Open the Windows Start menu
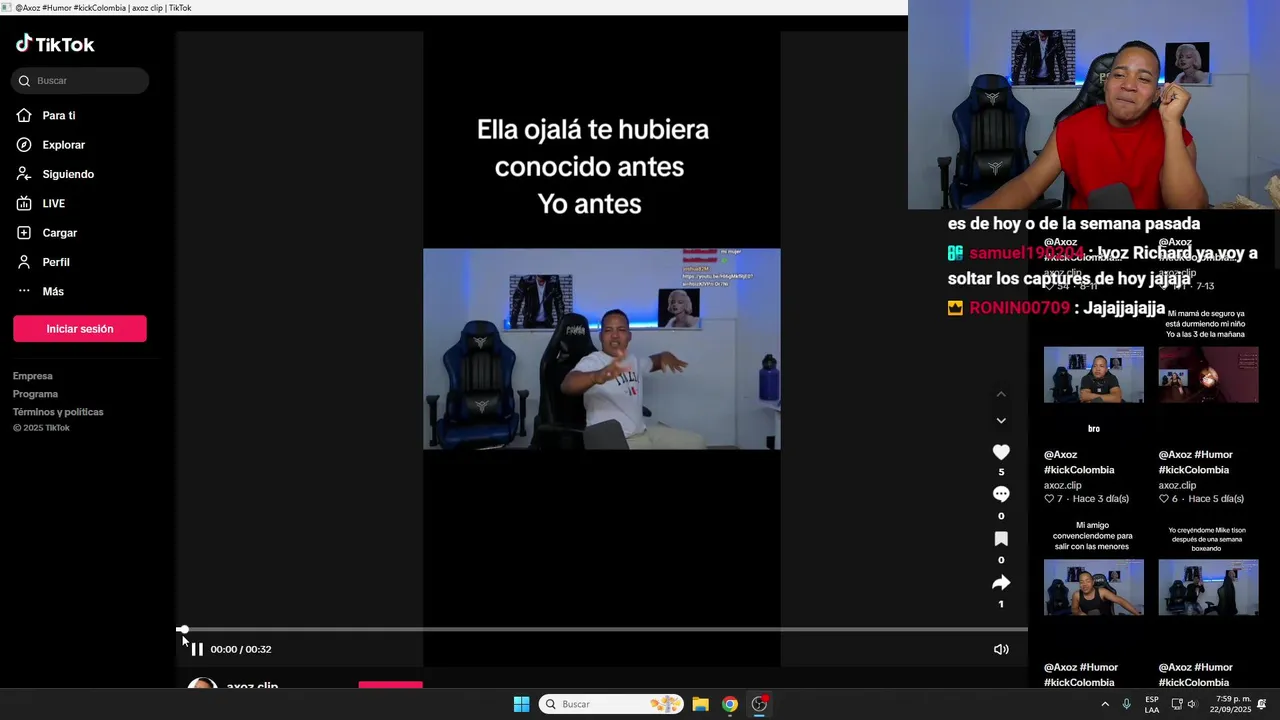 521,704
